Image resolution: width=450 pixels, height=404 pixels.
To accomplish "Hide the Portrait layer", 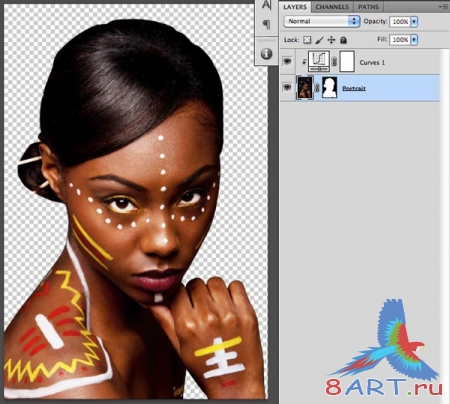I will tap(287, 87).
